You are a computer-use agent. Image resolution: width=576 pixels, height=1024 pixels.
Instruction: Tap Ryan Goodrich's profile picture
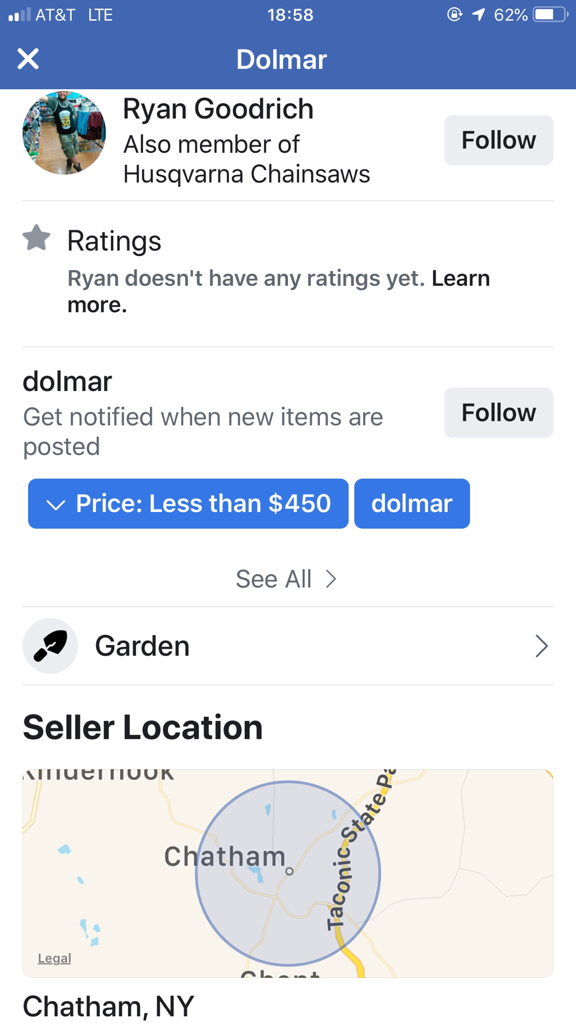click(x=64, y=133)
